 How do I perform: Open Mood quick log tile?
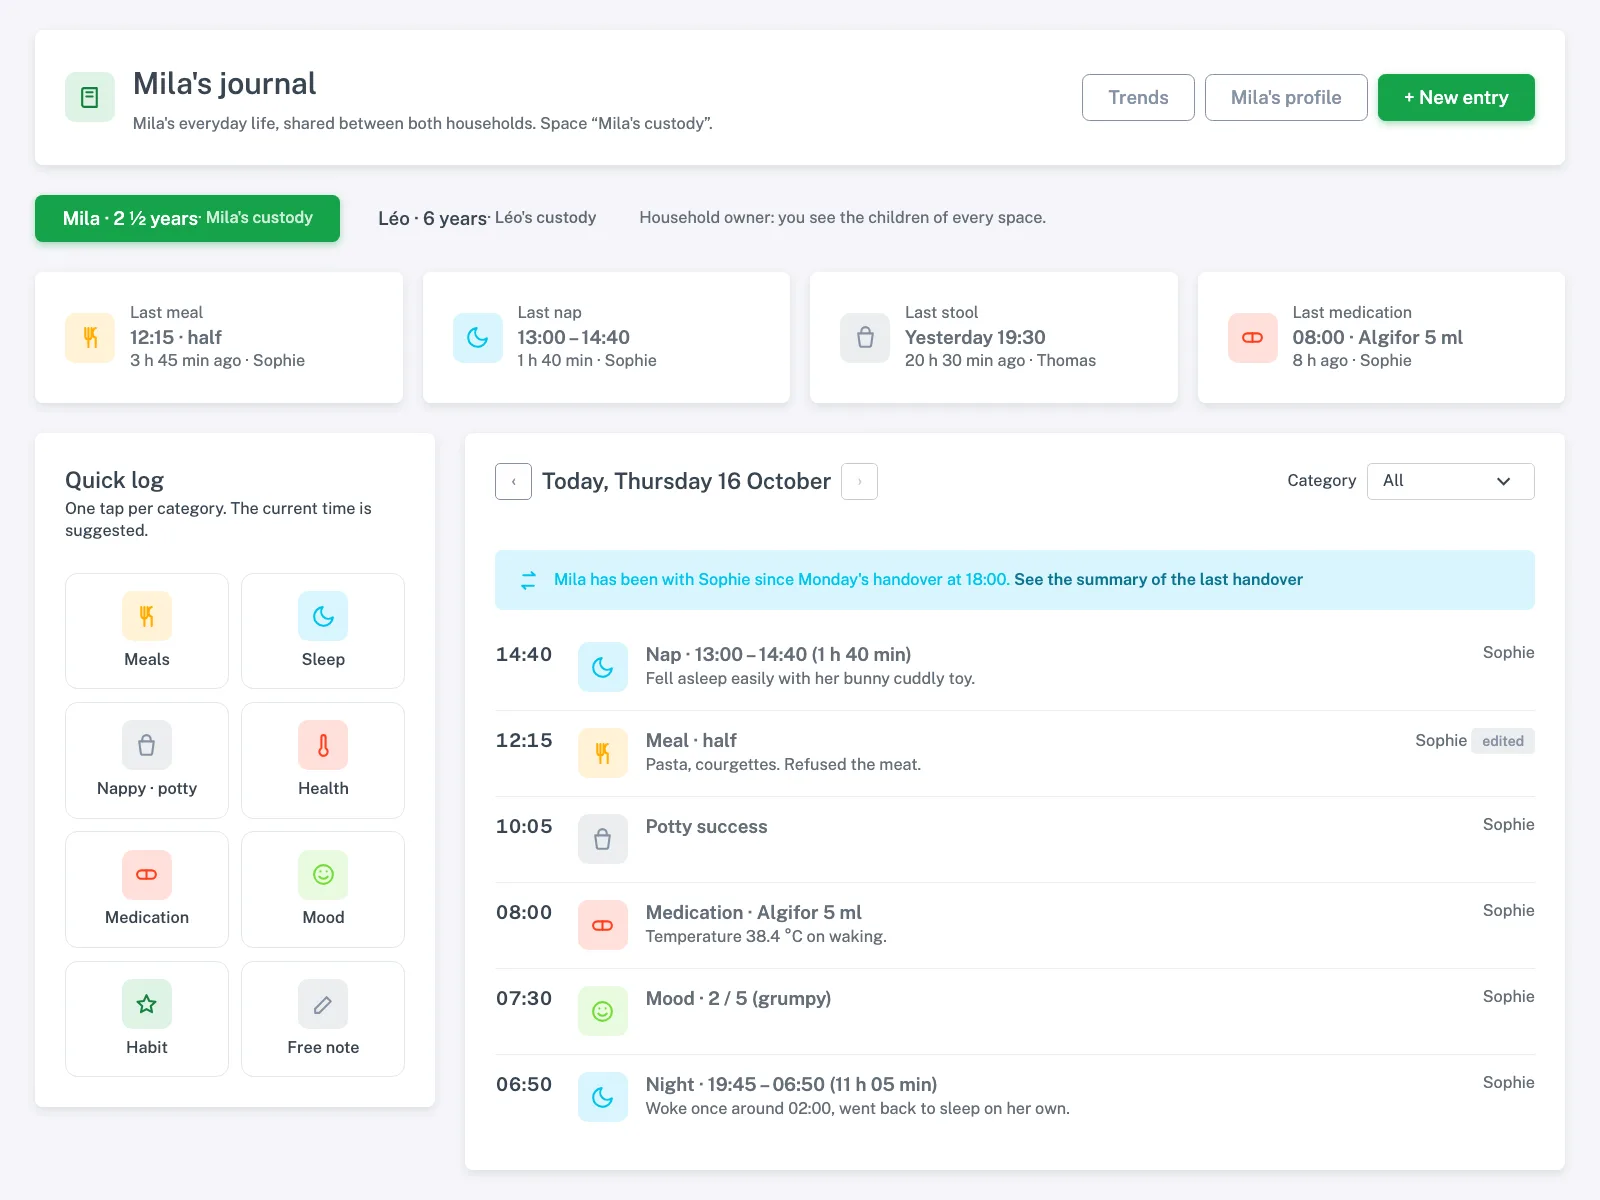pos(323,889)
